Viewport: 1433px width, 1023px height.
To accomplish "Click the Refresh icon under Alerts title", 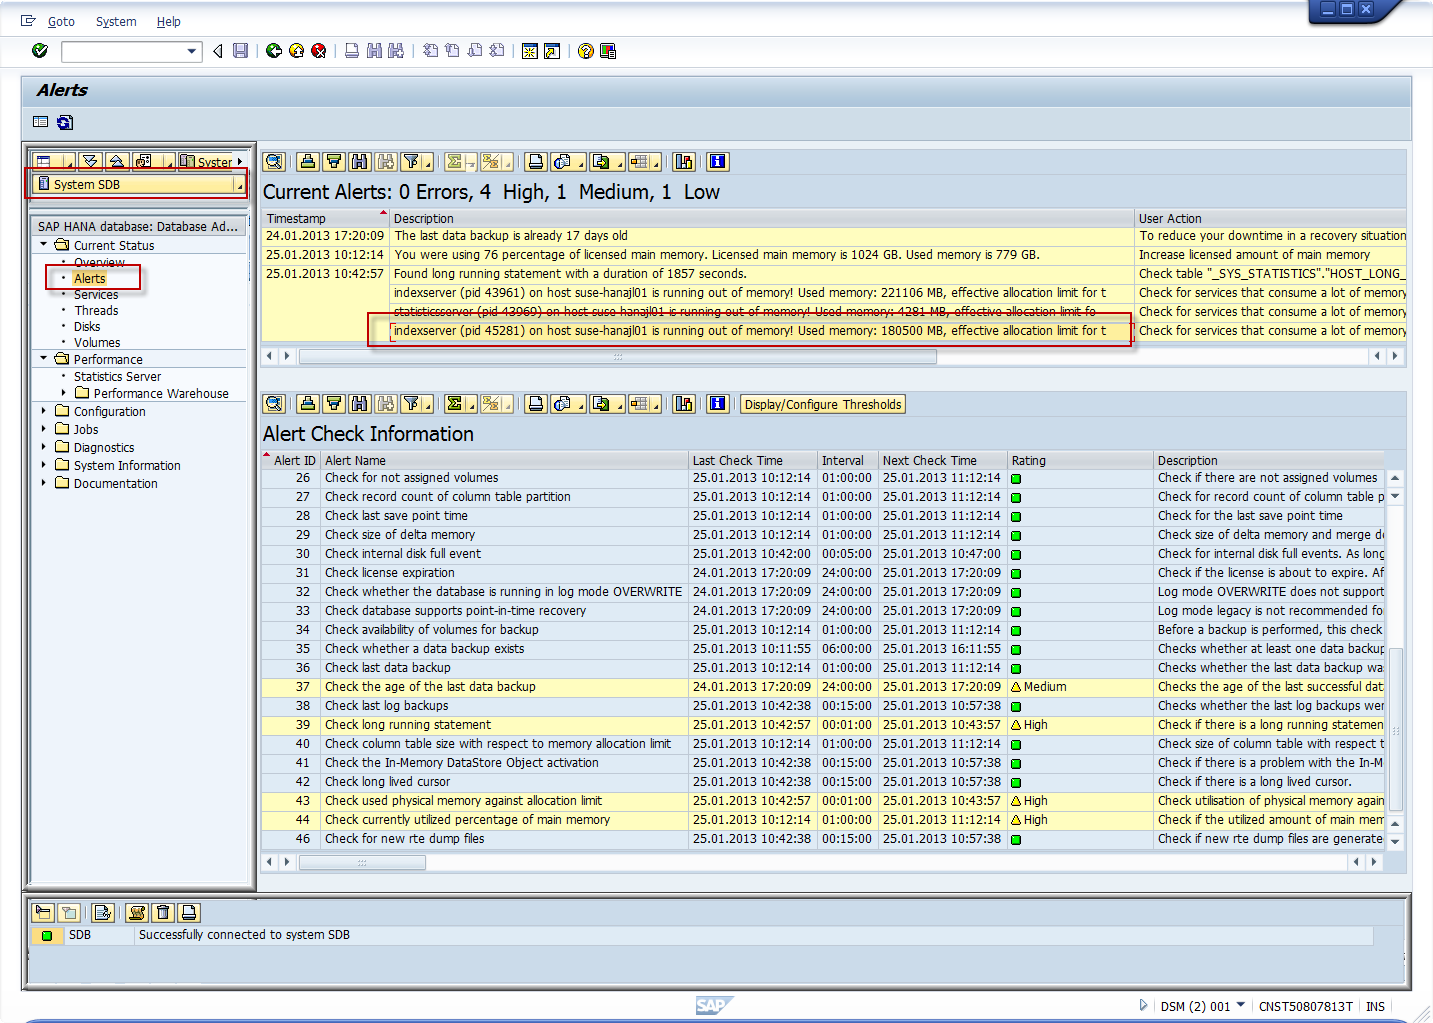I will click(x=65, y=122).
